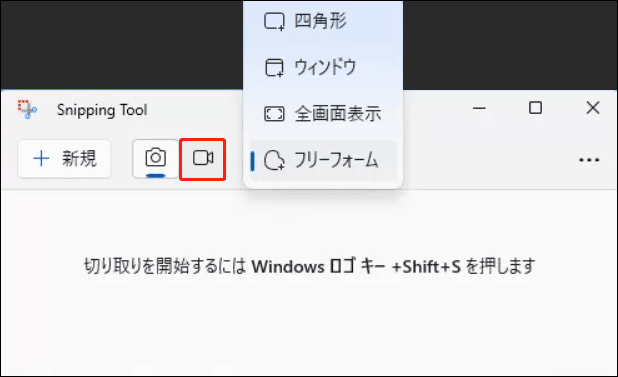Minimize the Snipping Tool window
Screen dimensions: 618x377
pos(479,108)
